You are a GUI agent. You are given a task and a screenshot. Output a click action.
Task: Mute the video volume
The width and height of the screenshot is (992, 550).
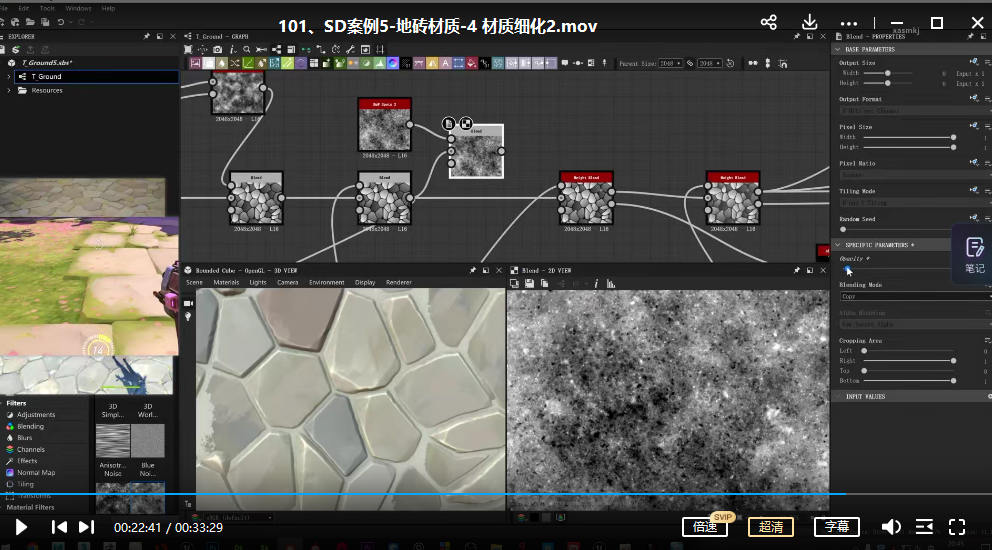[891, 527]
